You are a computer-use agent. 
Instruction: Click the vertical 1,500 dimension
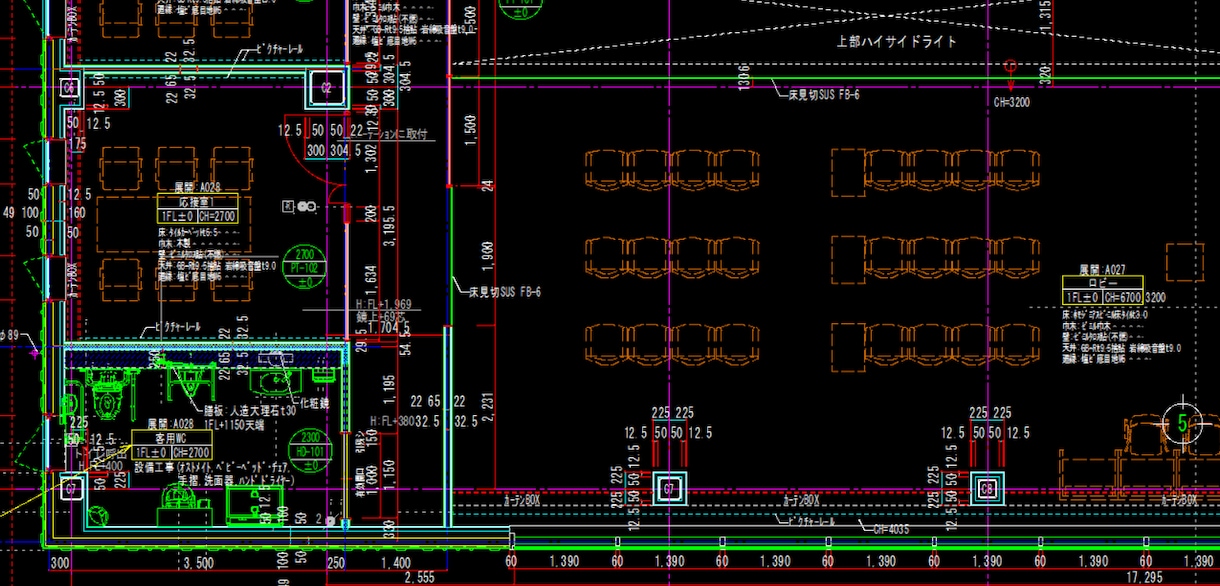471,131
